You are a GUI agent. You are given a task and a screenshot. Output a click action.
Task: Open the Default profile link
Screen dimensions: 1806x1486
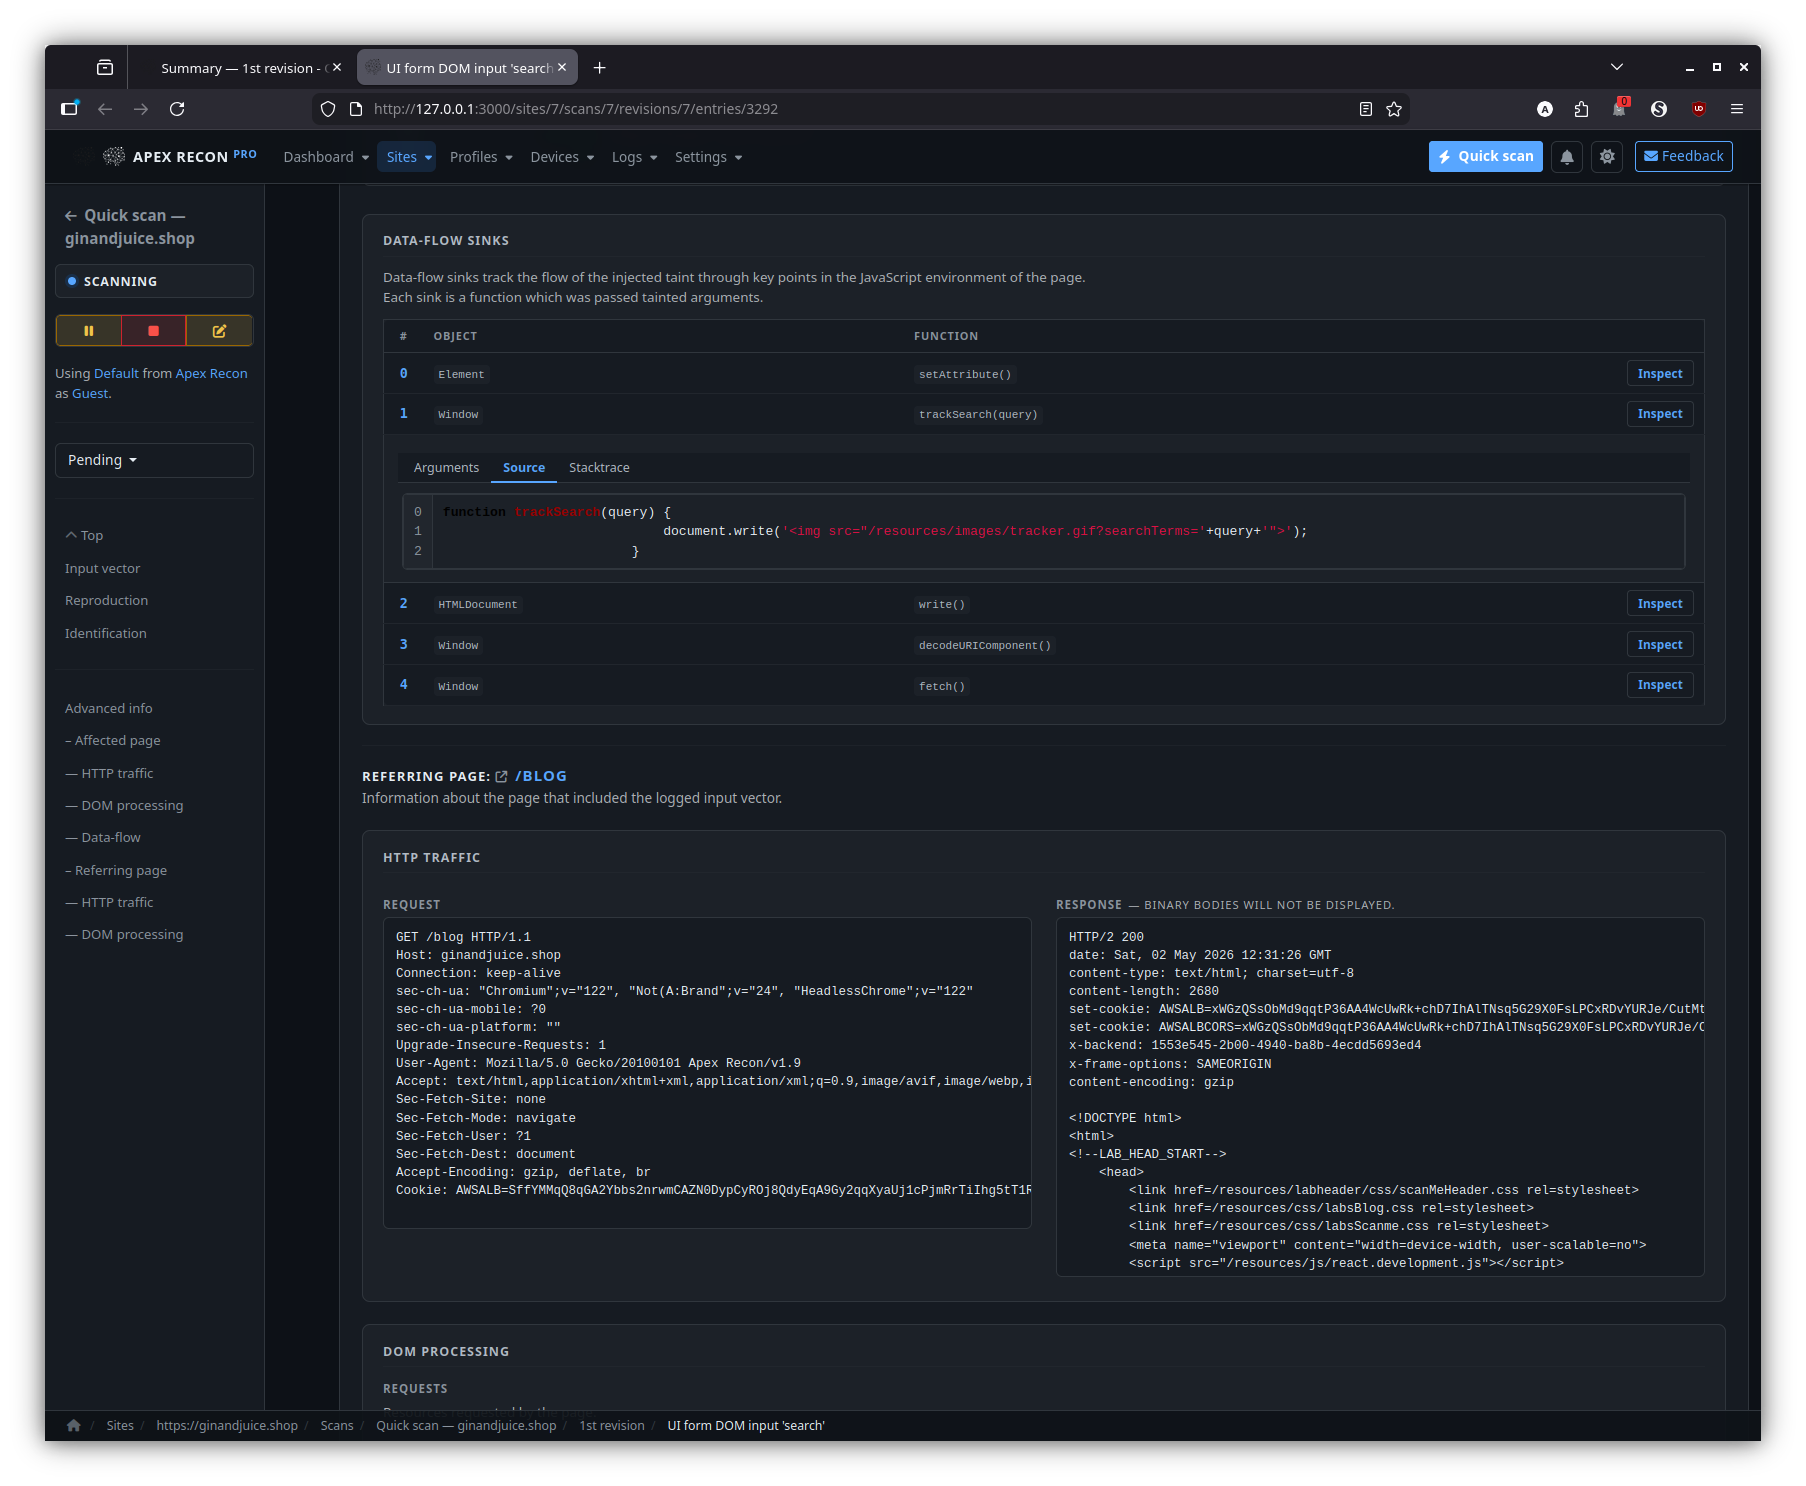coord(117,374)
